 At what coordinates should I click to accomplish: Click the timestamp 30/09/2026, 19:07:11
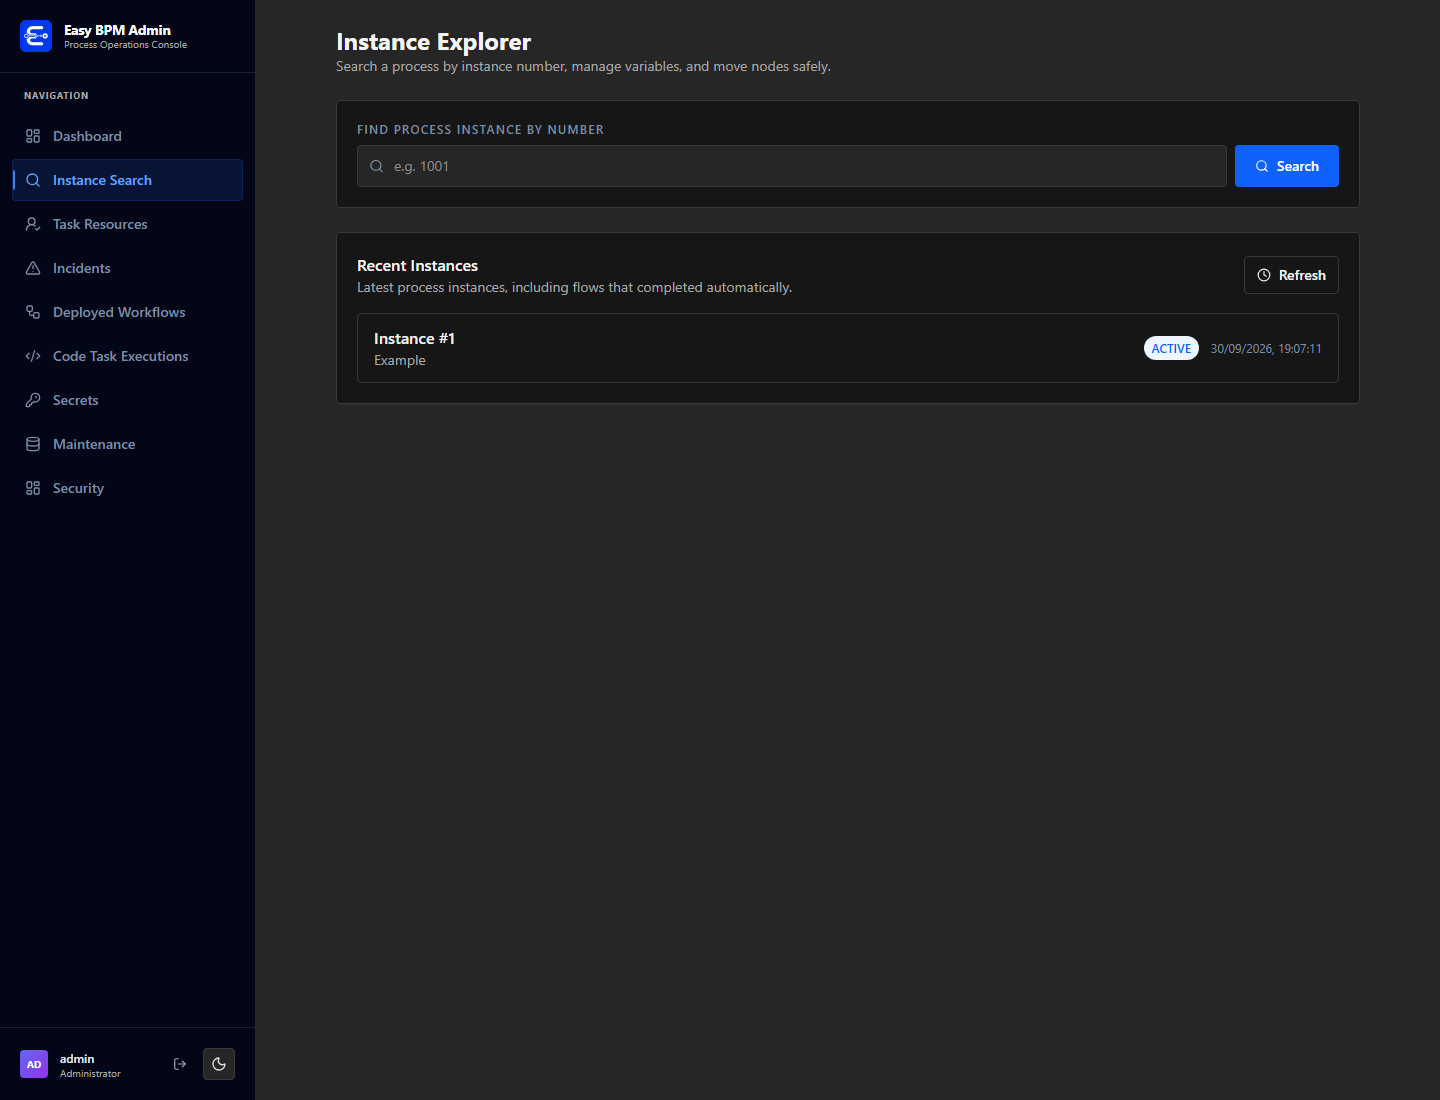(x=1266, y=348)
